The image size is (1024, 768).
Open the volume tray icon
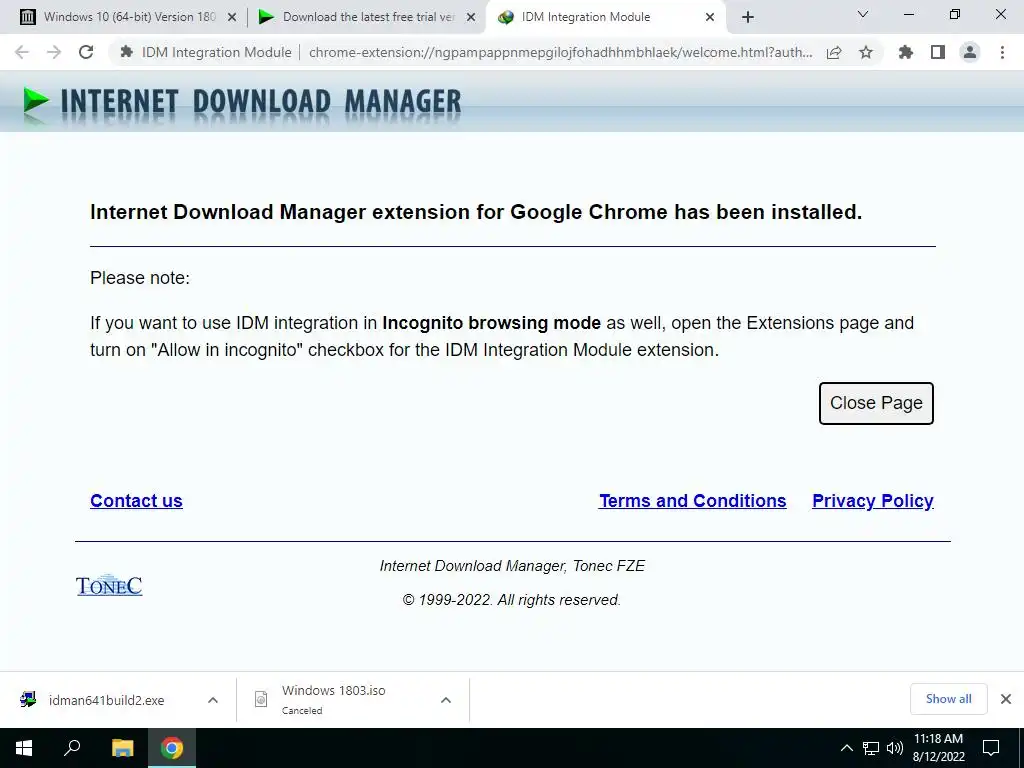895,748
